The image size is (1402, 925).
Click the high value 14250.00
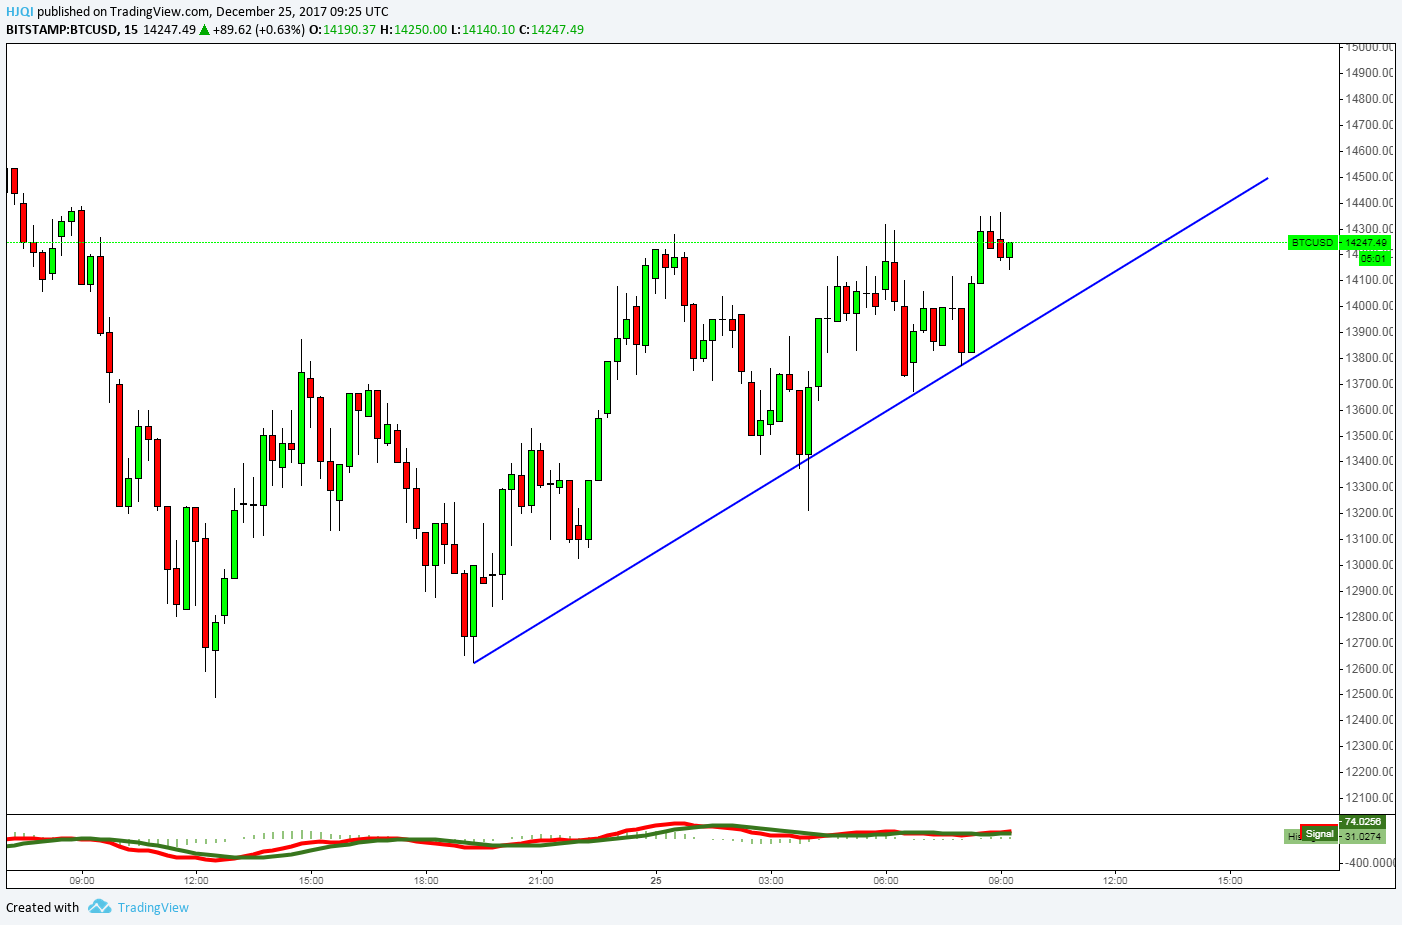click(x=420, y=29)
